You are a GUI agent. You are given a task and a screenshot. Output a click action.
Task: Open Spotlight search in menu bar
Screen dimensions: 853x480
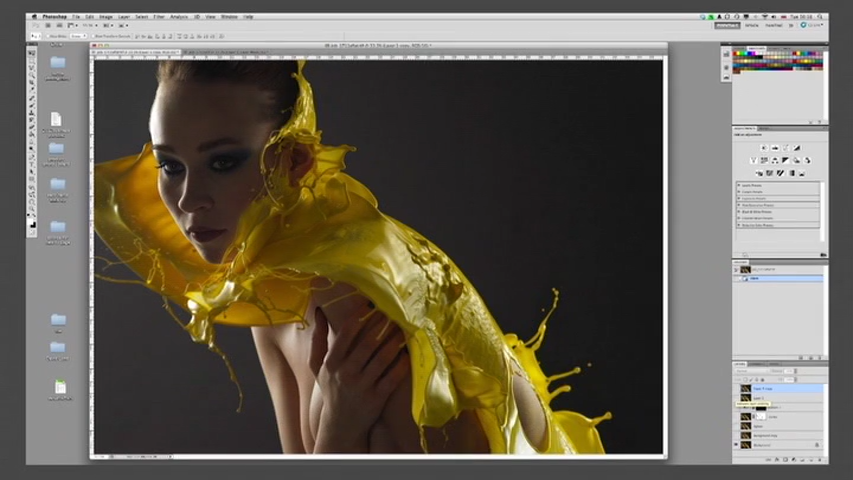(820, 17)
